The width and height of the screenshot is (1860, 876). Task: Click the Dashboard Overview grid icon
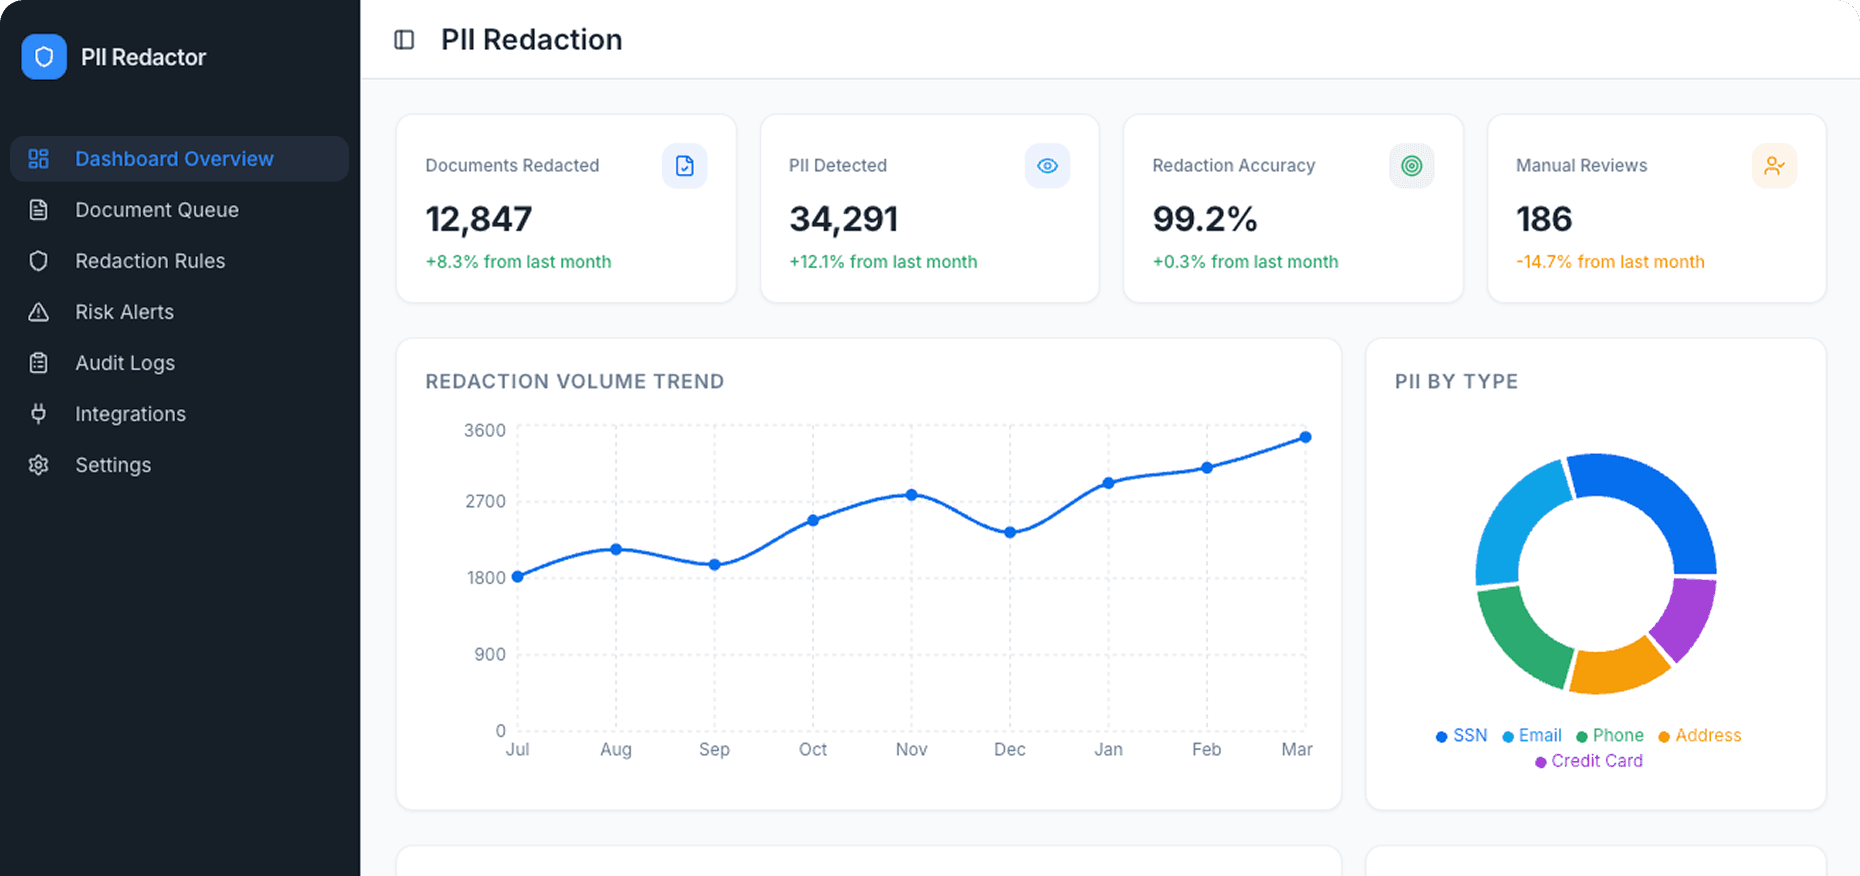tap(38, 159)
